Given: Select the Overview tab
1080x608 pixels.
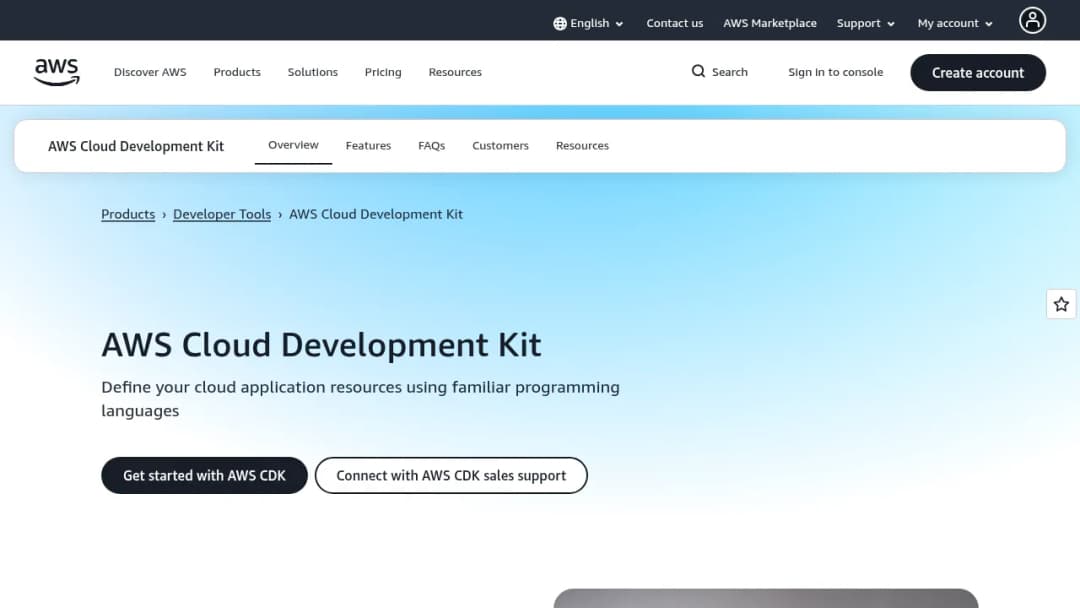Looking at the screenshot, I should (x=293, y=145).
